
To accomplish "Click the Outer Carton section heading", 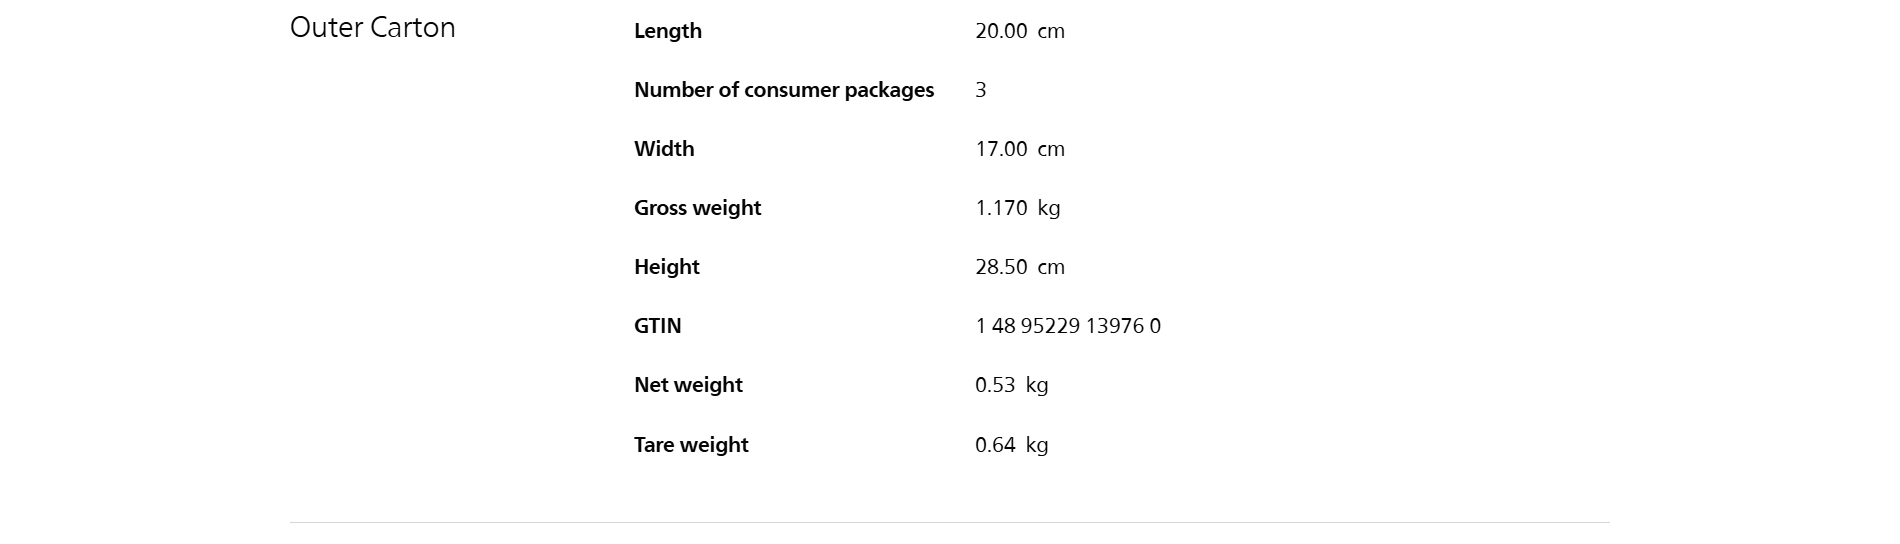I will click(x=372, y=28).
